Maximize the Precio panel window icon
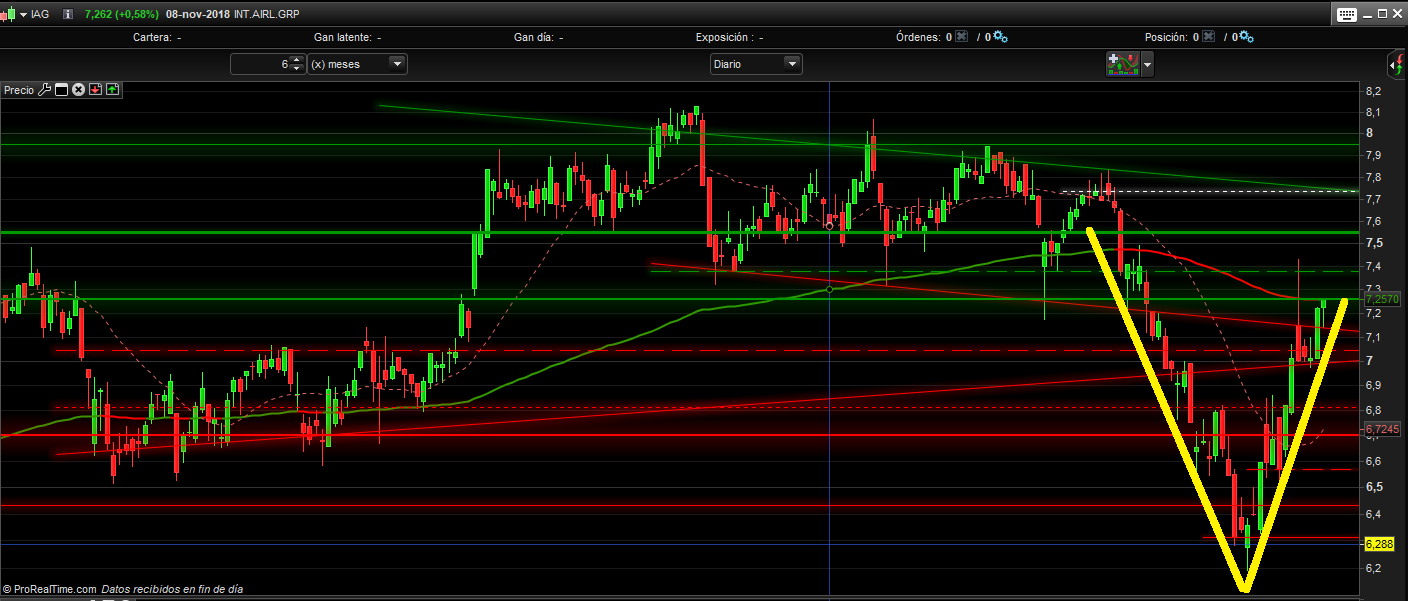 [x=61, y=90]
